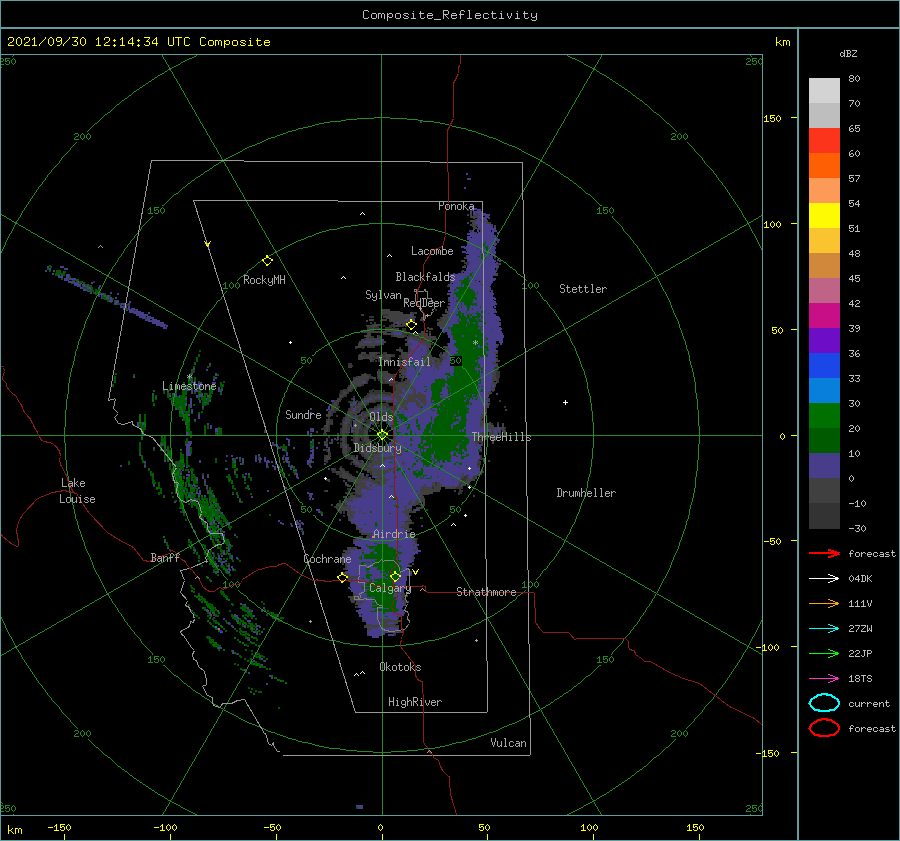
Task: Click the 04DK legend label
Action: pos(860,579)
